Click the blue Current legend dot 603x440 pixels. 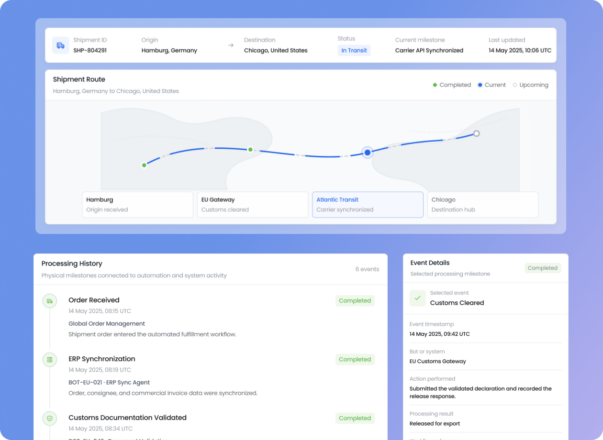[480, 85]
